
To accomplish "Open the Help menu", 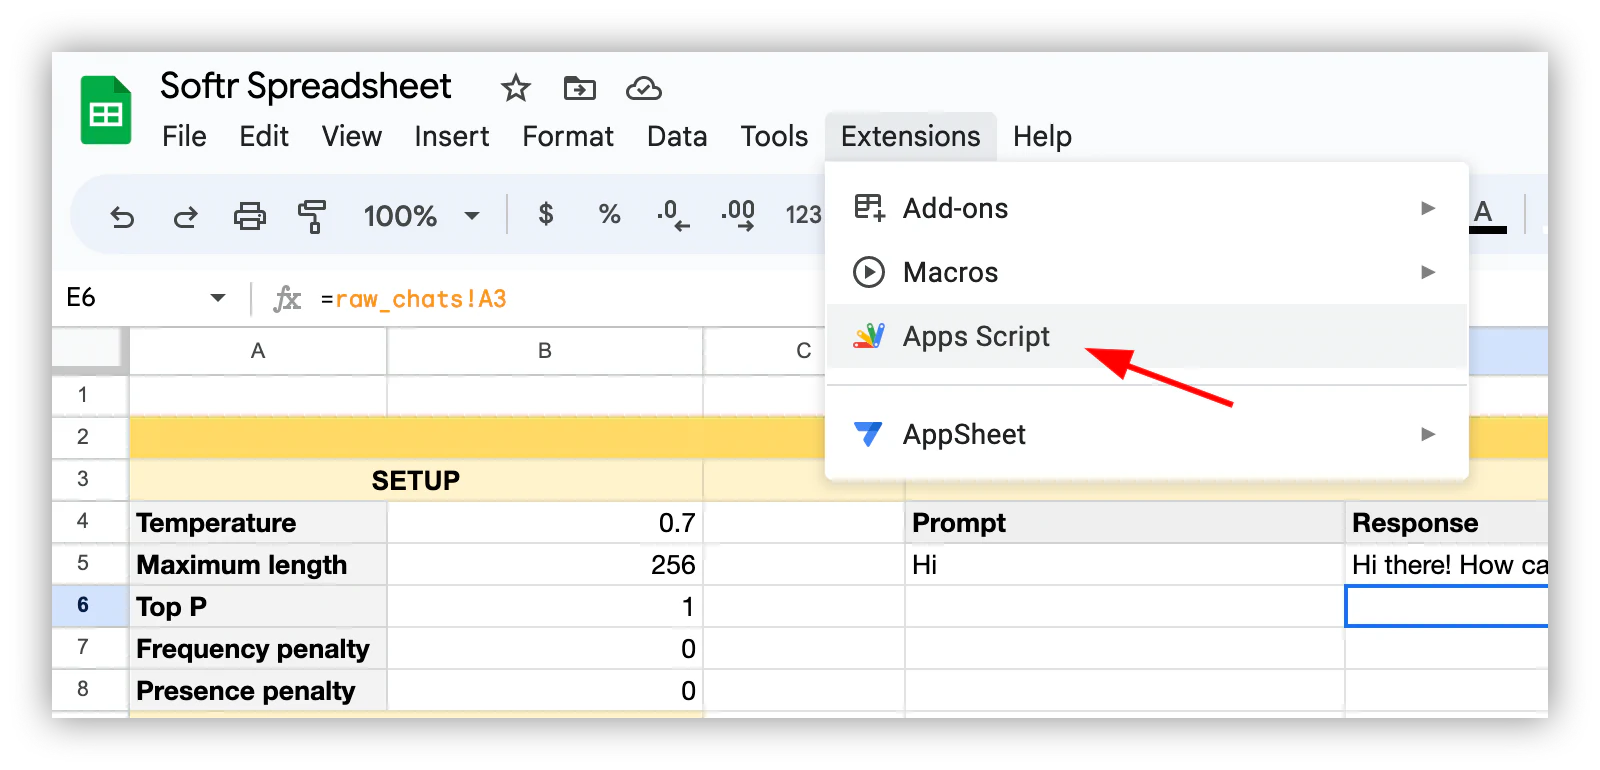I will click(1042, 136).
